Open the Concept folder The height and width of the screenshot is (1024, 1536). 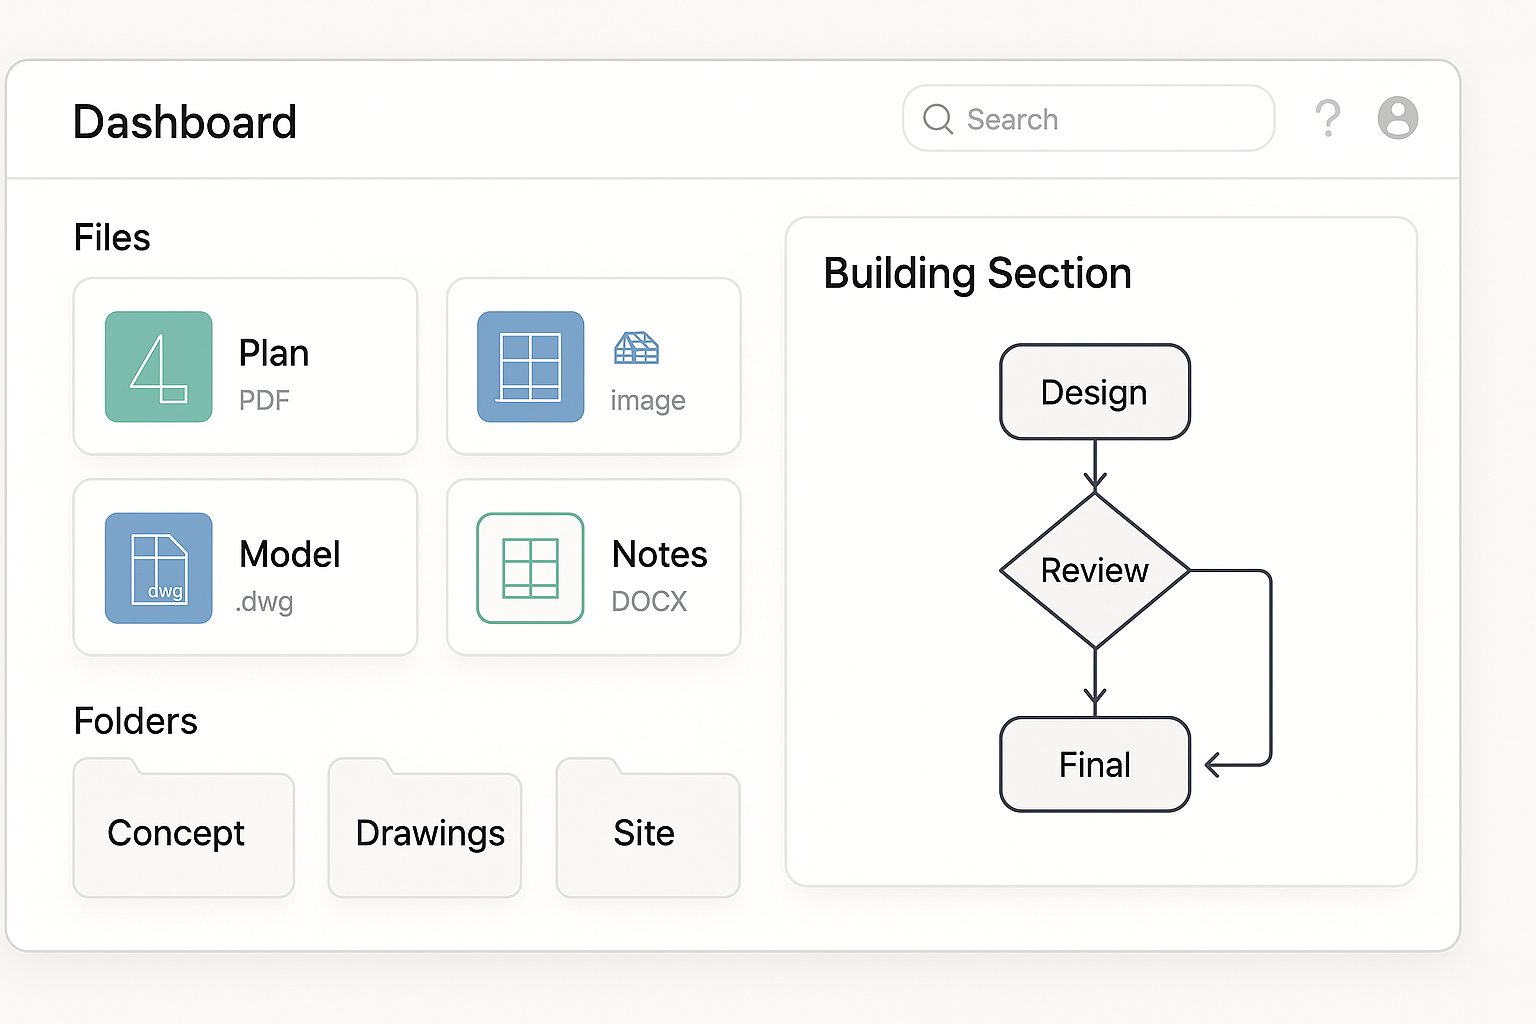pos(184,830)
